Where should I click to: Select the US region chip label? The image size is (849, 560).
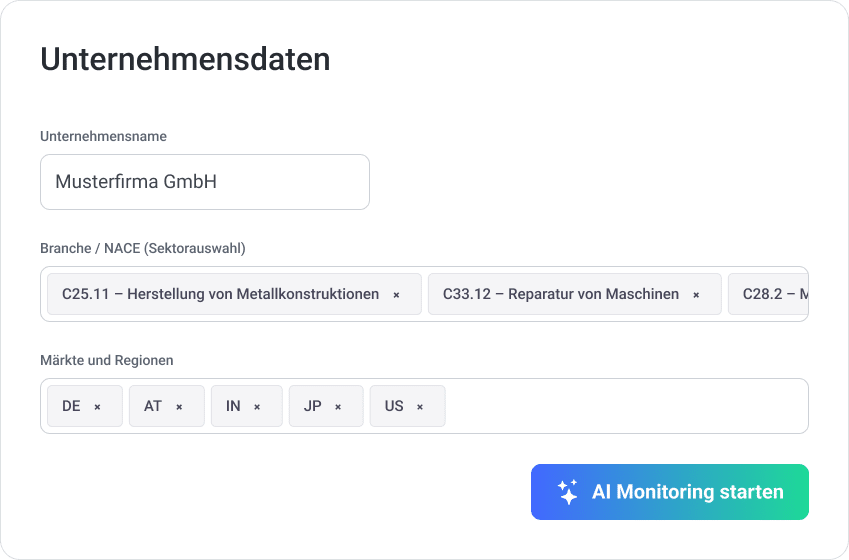(x=394, y=406)
